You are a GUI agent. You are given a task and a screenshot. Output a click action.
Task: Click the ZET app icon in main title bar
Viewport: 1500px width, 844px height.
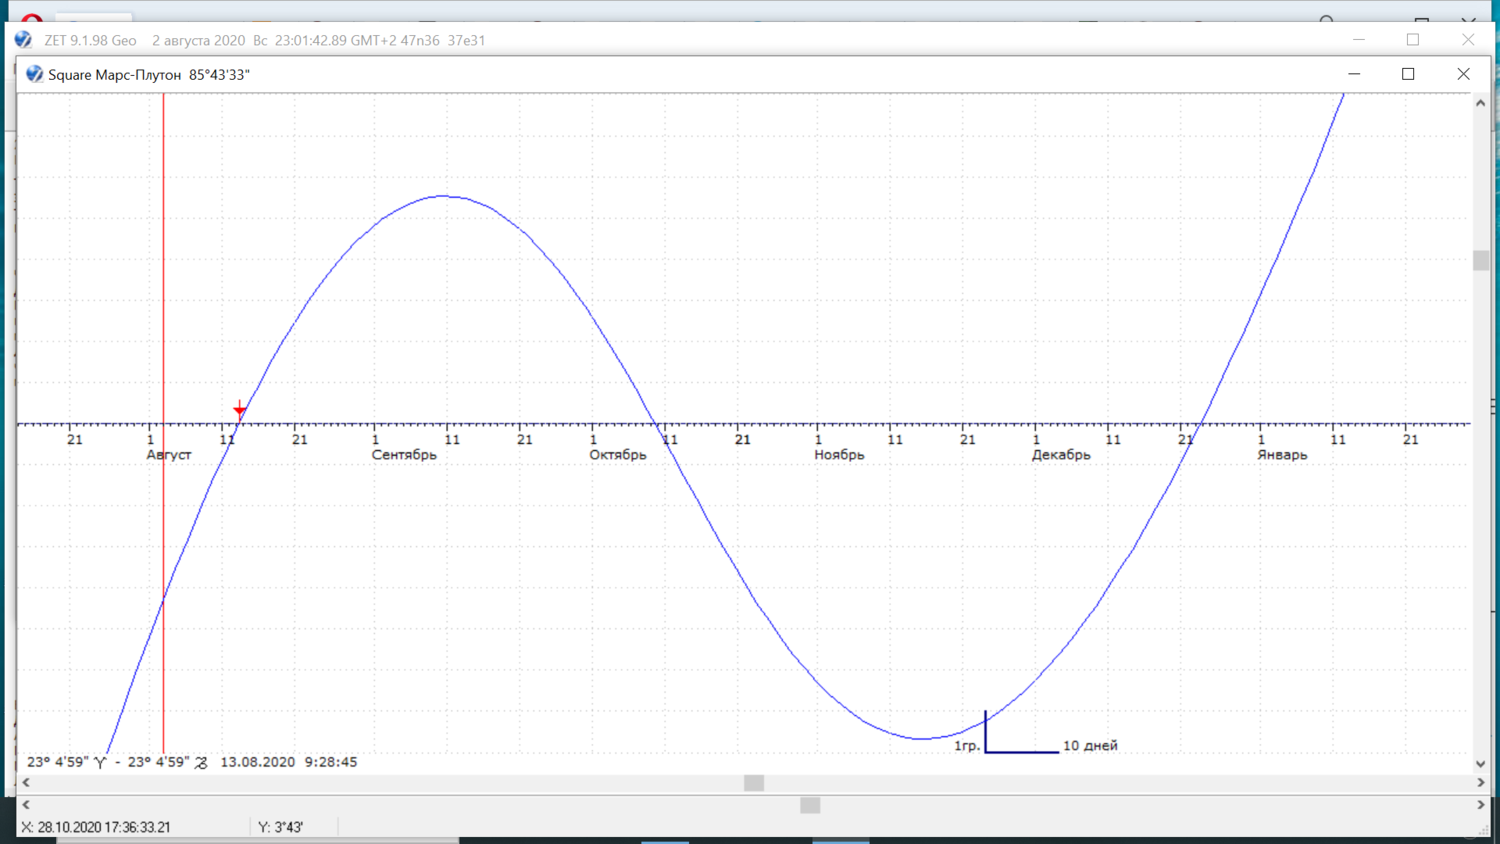click(23, 40)
